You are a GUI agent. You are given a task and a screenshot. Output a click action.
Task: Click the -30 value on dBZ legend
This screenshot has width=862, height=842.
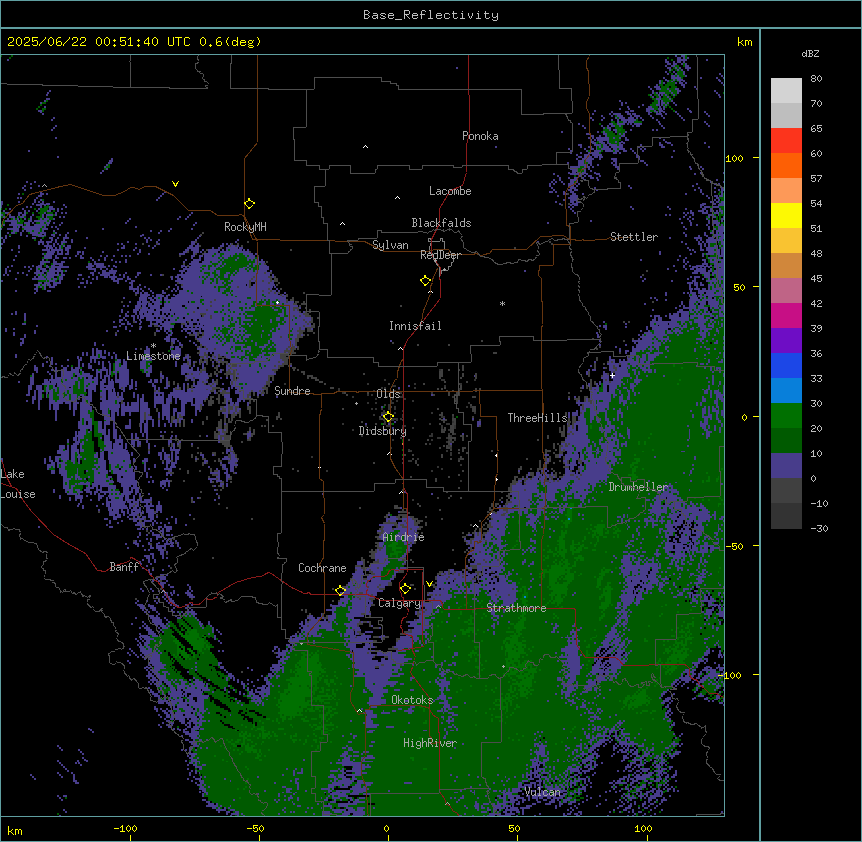pos(819,529)
